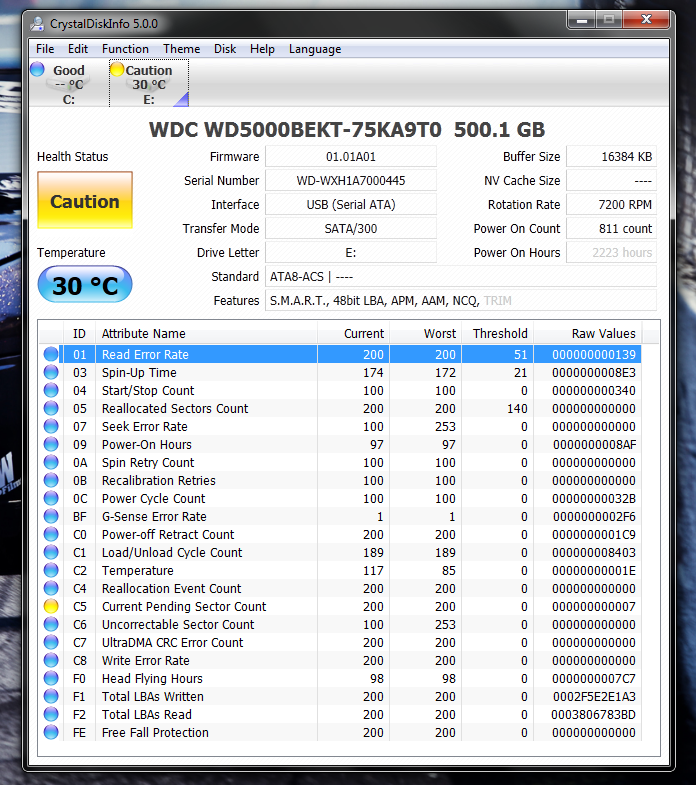Click status icon for Free Fall Protection
696x785 pixels.
click(51, 732)
